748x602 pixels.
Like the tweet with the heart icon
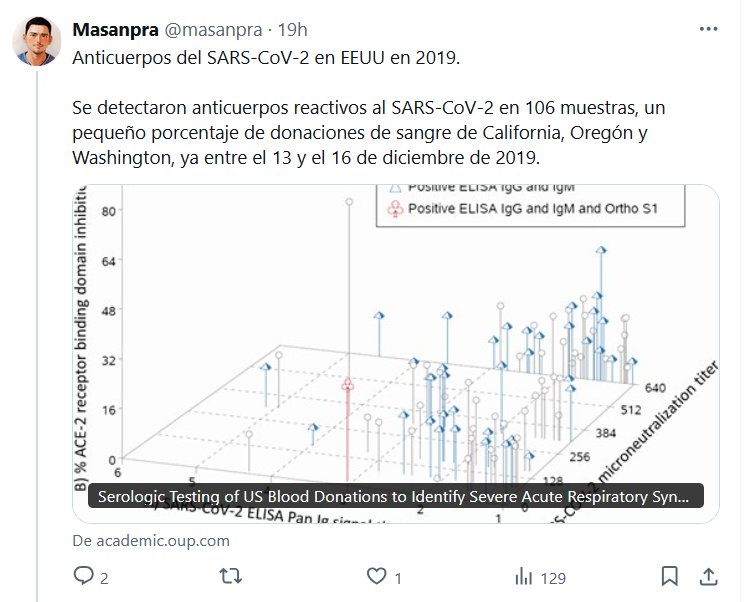click(x=376, y=576)
